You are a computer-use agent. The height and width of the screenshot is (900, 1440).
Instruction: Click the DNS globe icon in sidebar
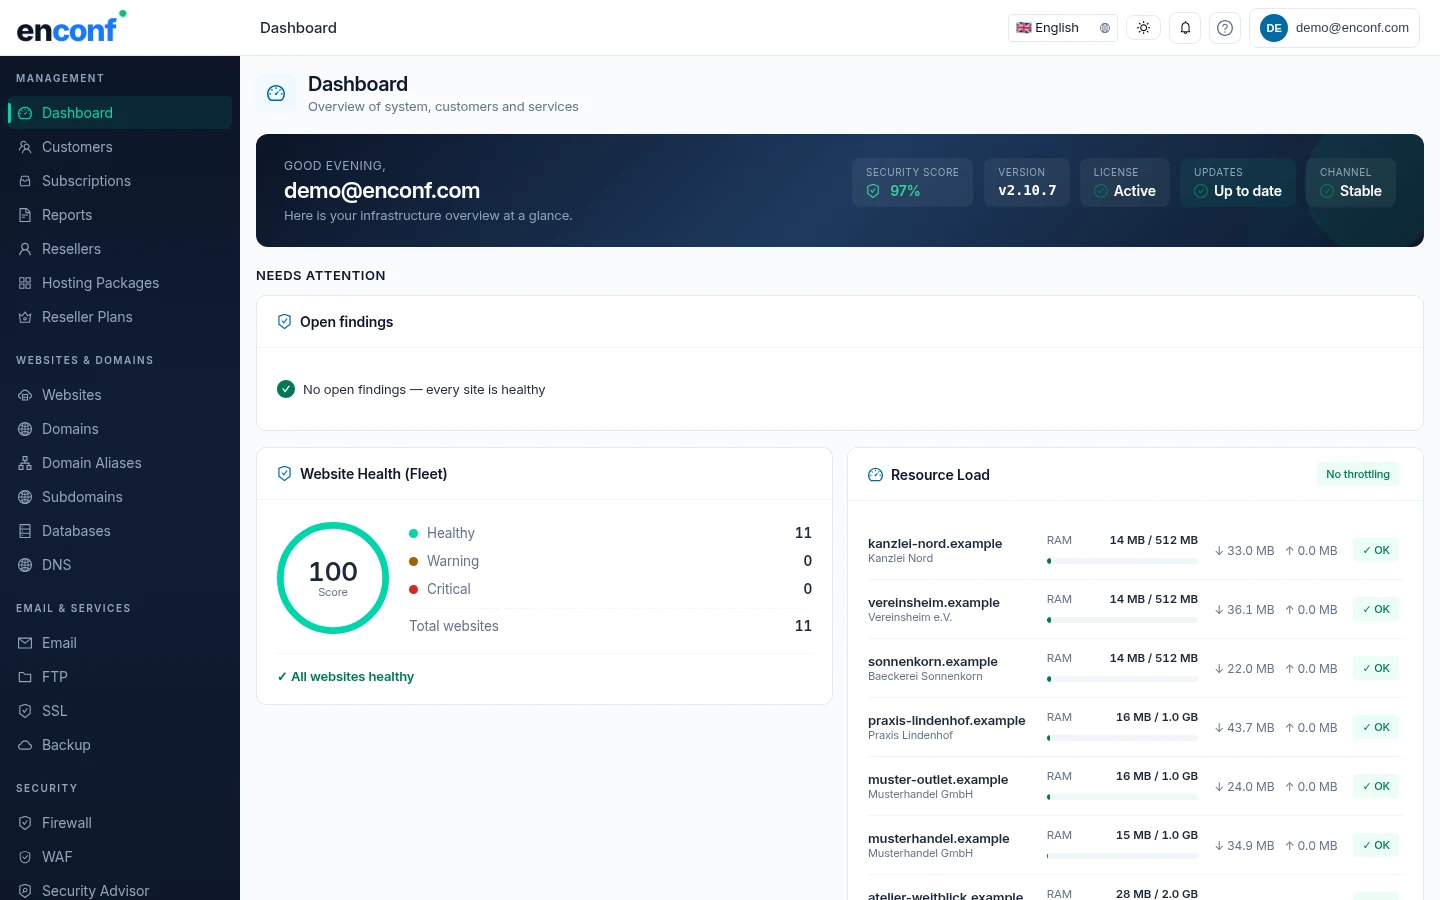[25, 565]
